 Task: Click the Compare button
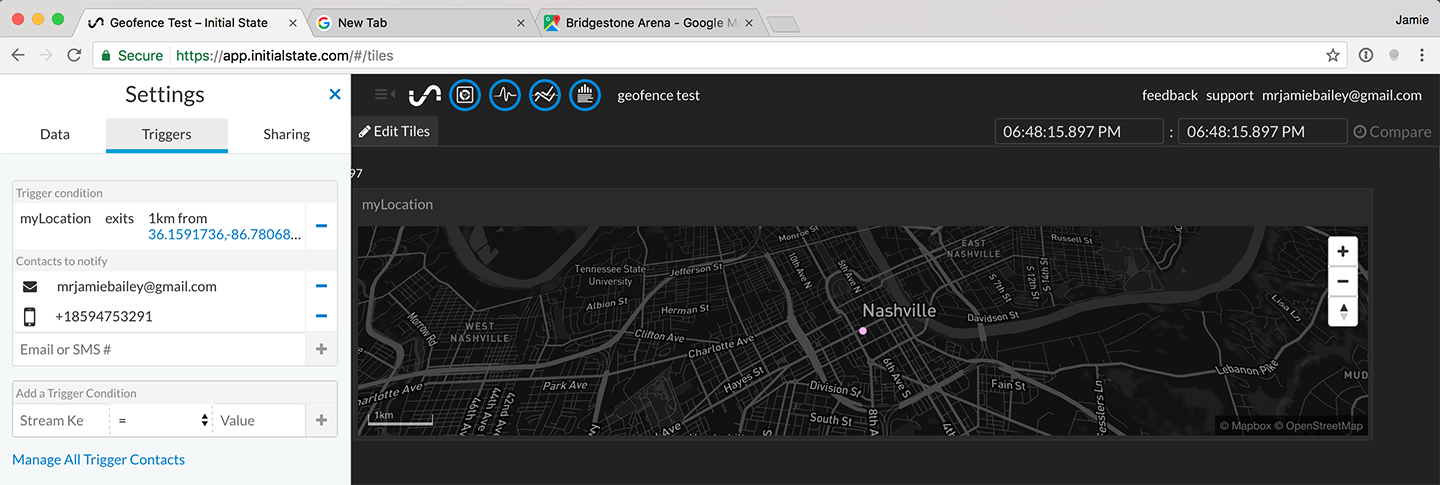pos(1392,131)
